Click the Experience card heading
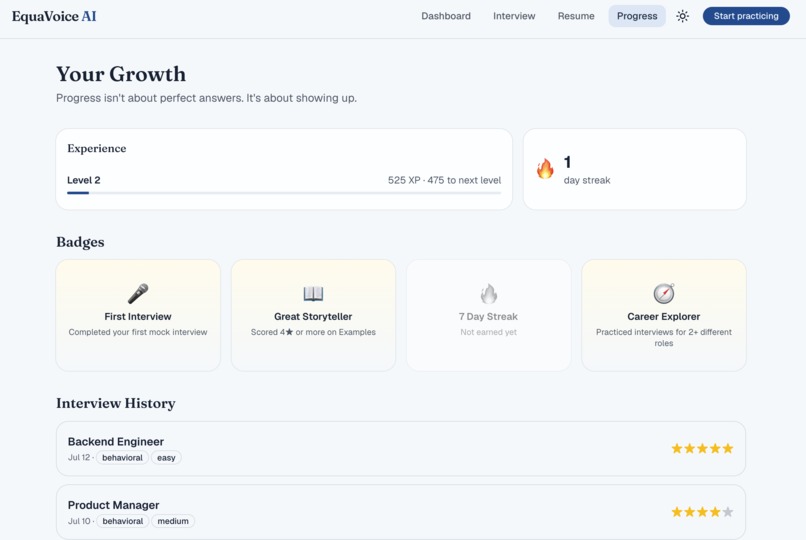This screenshot has width=806, height=540. pos(97,148)
